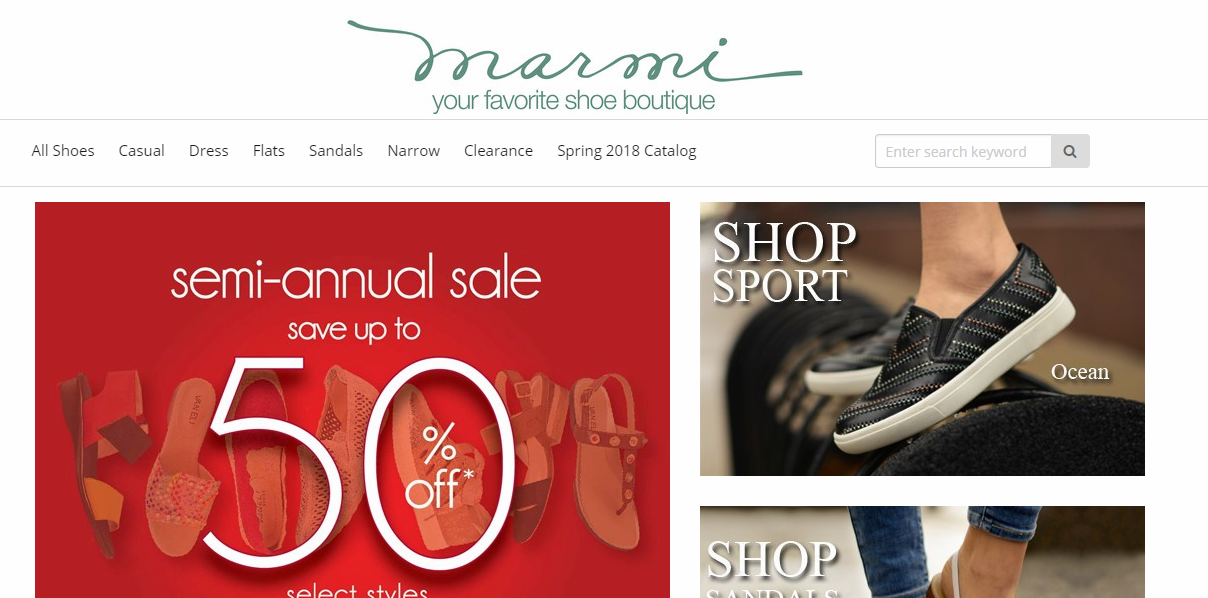1208x598 pixels.
Task: Select the Casual category
Action: pos(142,151)
